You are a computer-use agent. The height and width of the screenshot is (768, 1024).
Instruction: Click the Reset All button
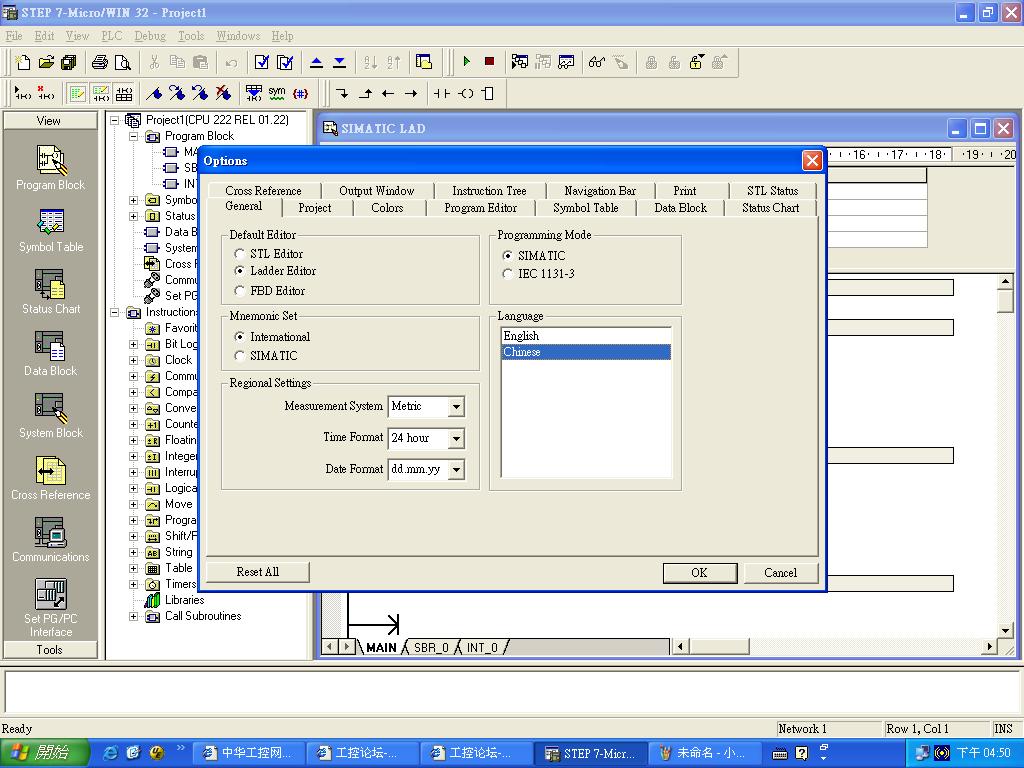[x=258, y=572]
